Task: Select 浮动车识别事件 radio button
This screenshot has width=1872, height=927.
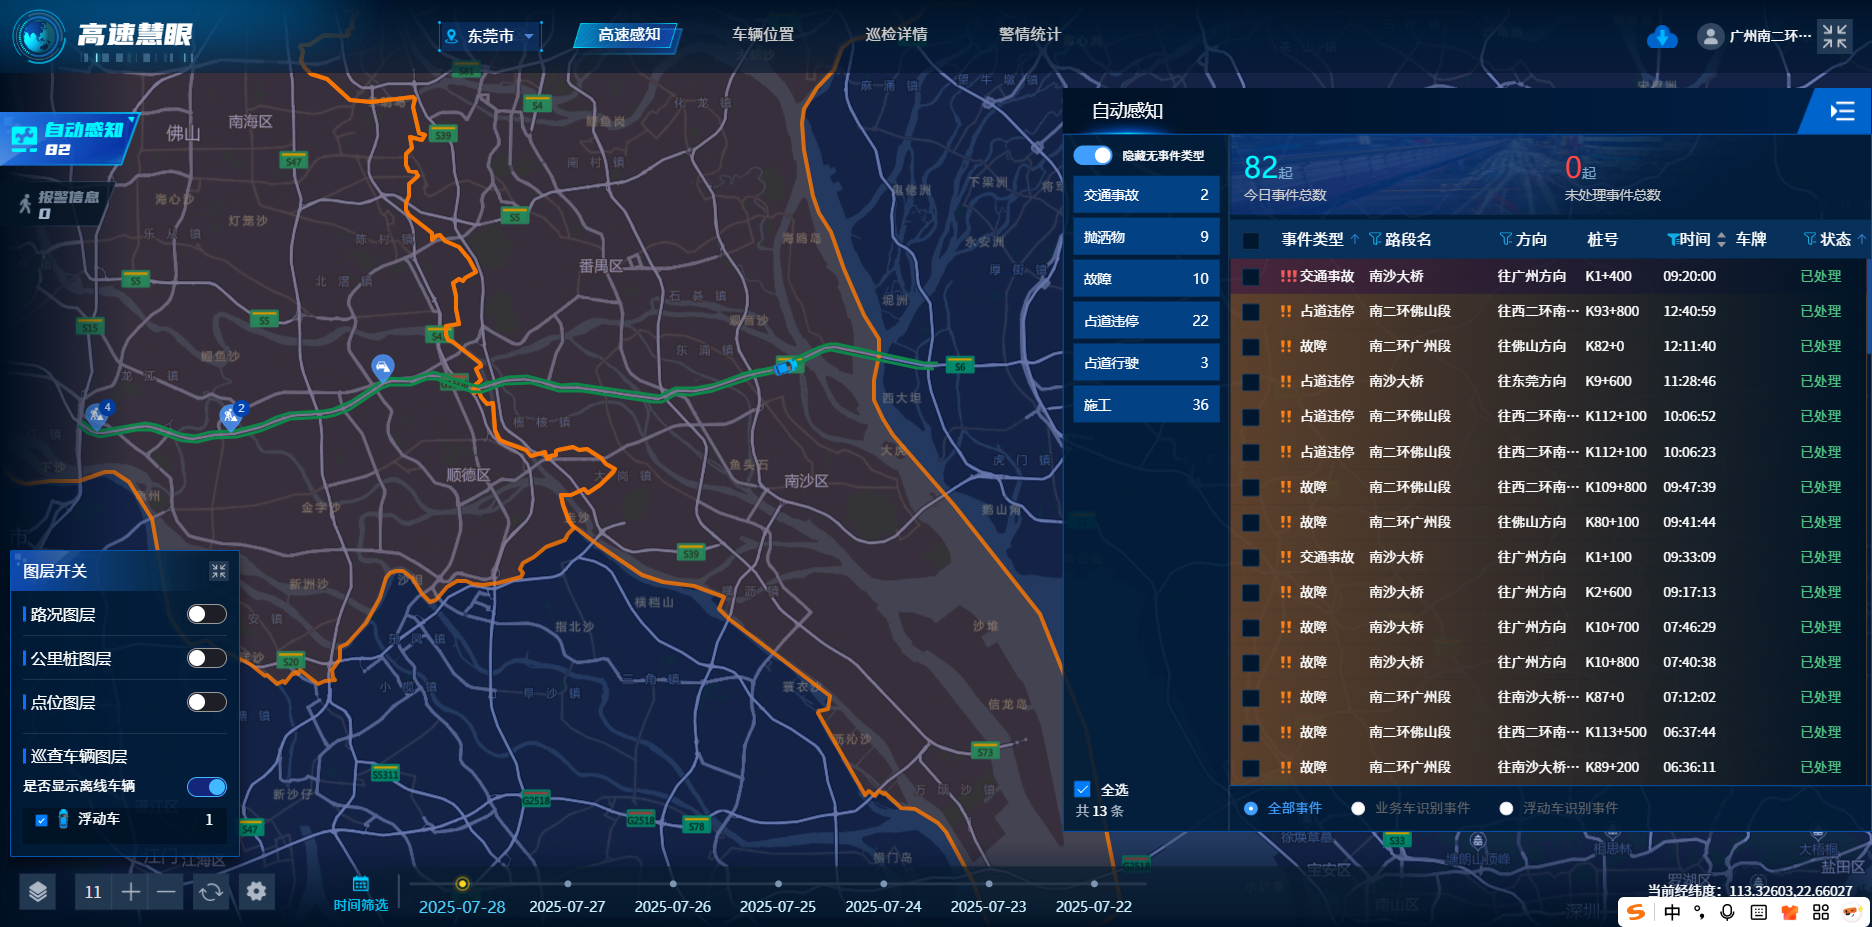Action: (1506, 808)
